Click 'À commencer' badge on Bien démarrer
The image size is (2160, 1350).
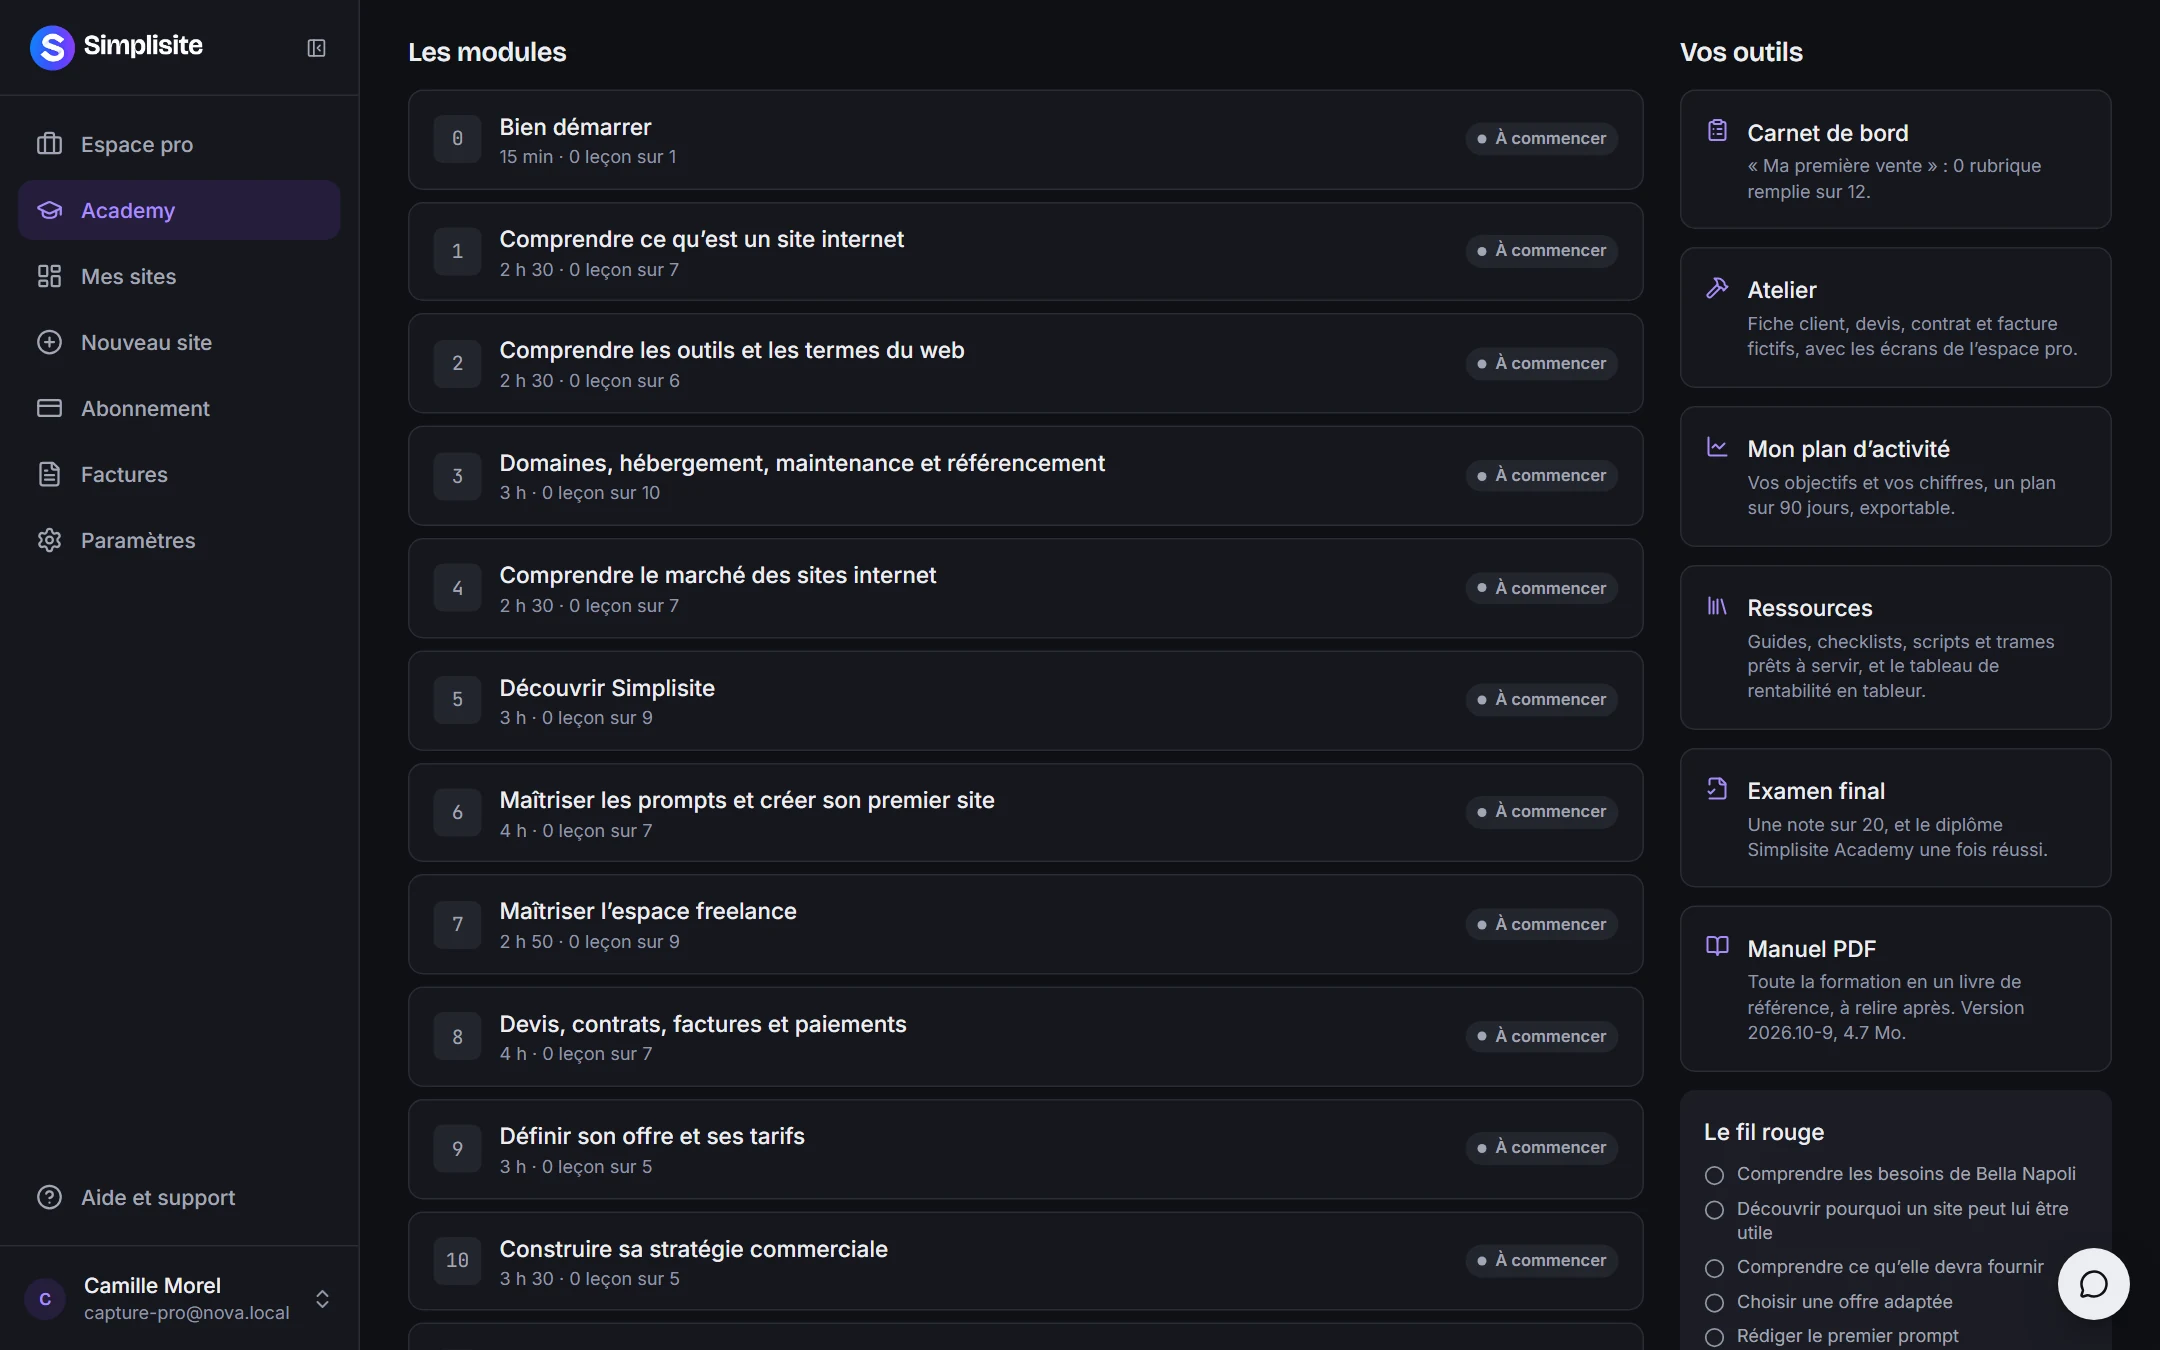[1541, 139]
